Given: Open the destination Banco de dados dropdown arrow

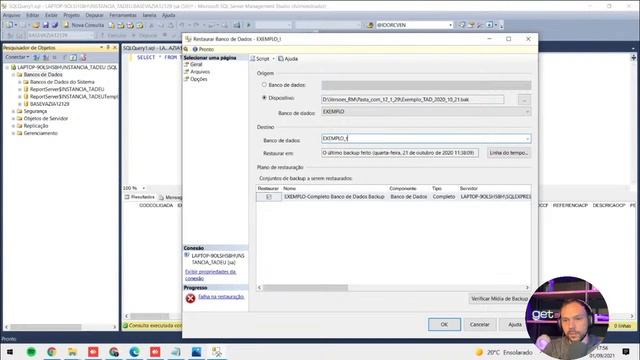Looking at the screenshot, I should pos(527,139).
